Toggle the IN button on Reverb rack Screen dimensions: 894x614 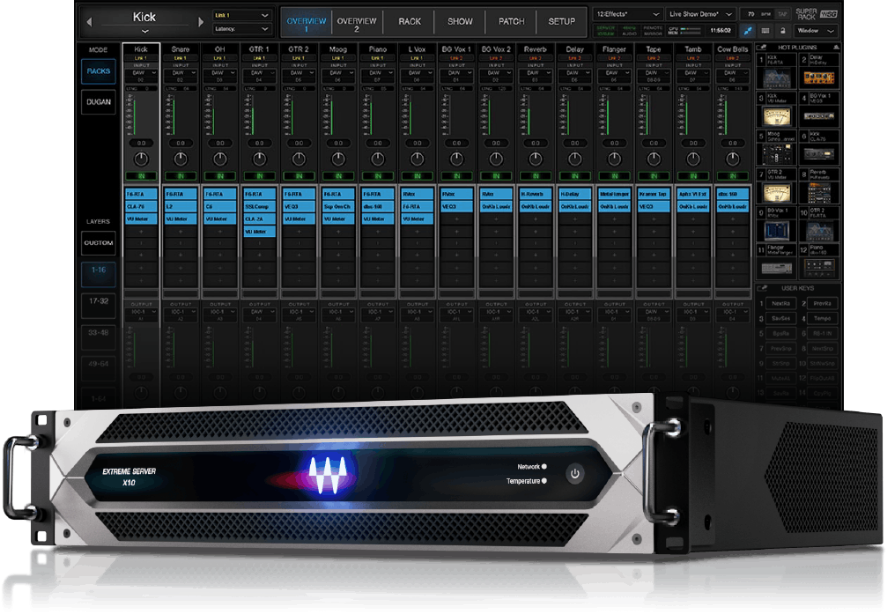coord(535,176)
